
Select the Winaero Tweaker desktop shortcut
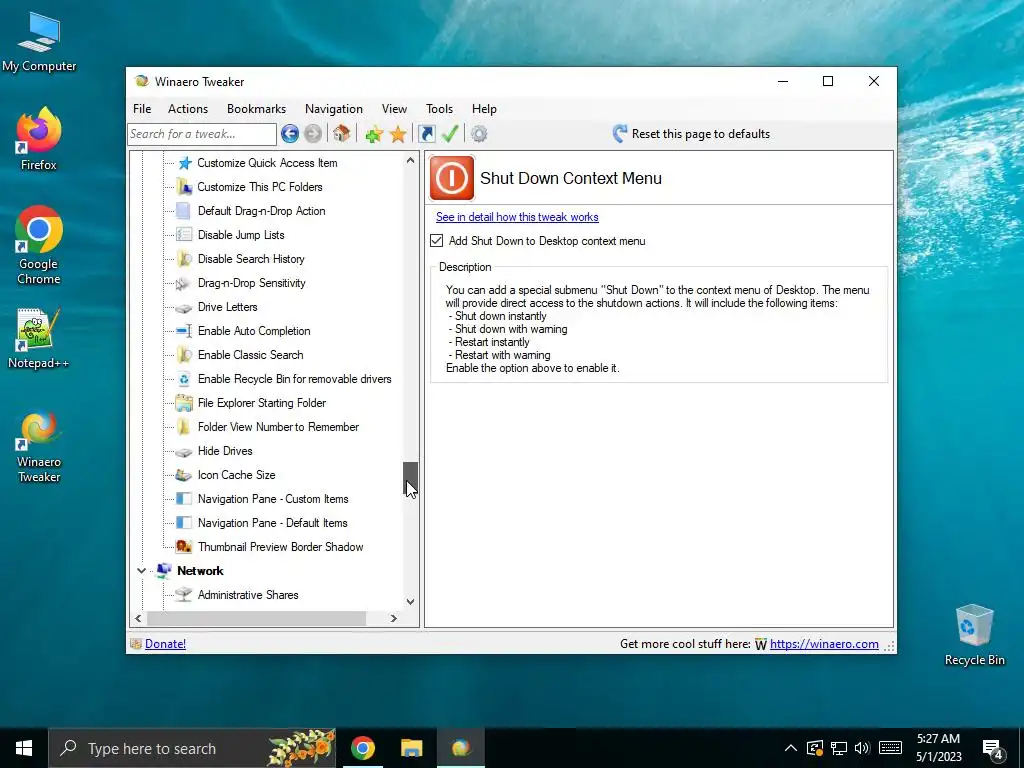[x=39, y=447]
